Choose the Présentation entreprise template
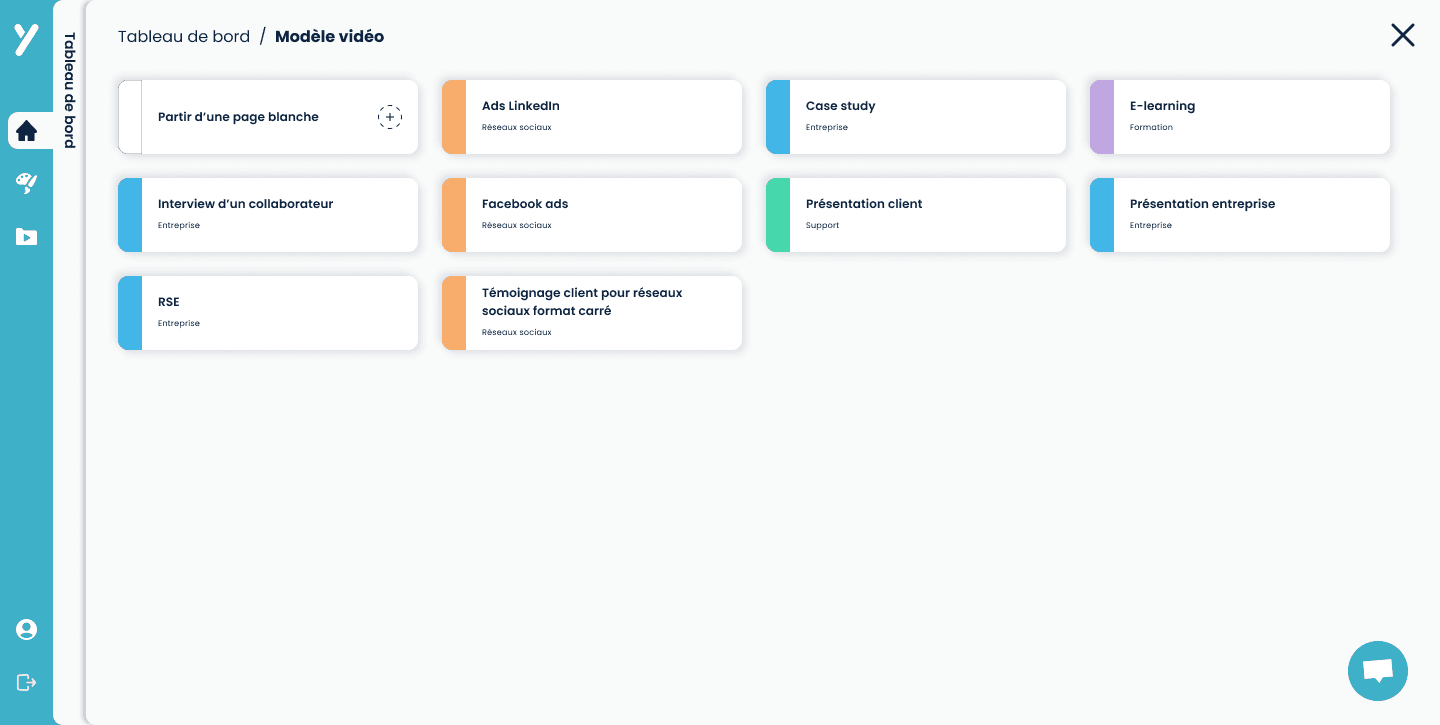Screen dimensions: 1440x725 coord(1240,215)
